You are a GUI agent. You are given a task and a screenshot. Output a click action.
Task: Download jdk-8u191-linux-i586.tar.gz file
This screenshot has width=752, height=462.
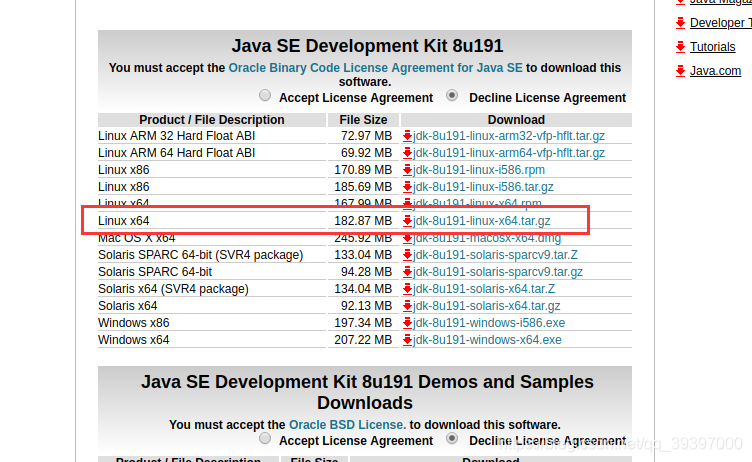coord(483,187)
